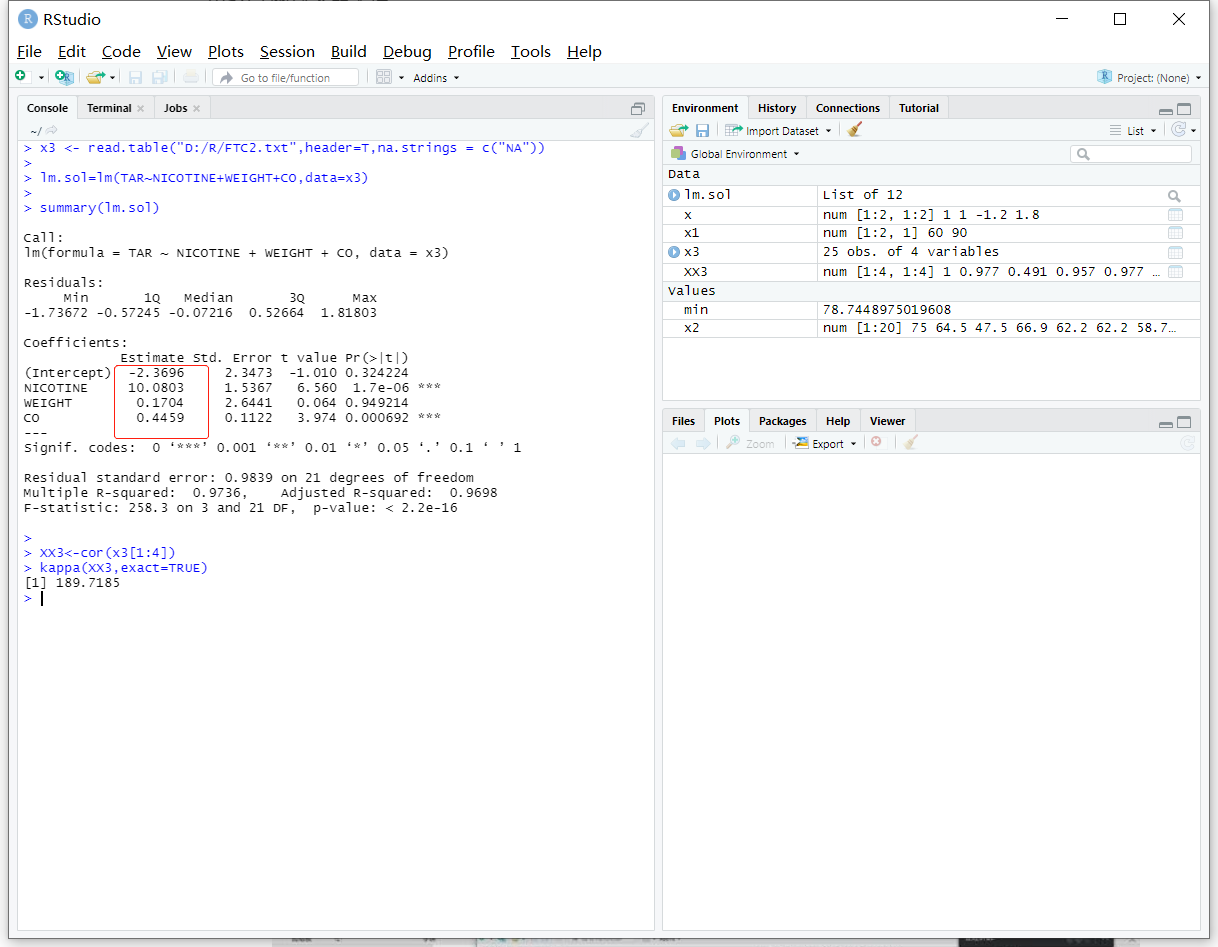This screenshot has height=947, width=1218.
Task: View the x3 data table icon
Action: (x=1175, y=253)
